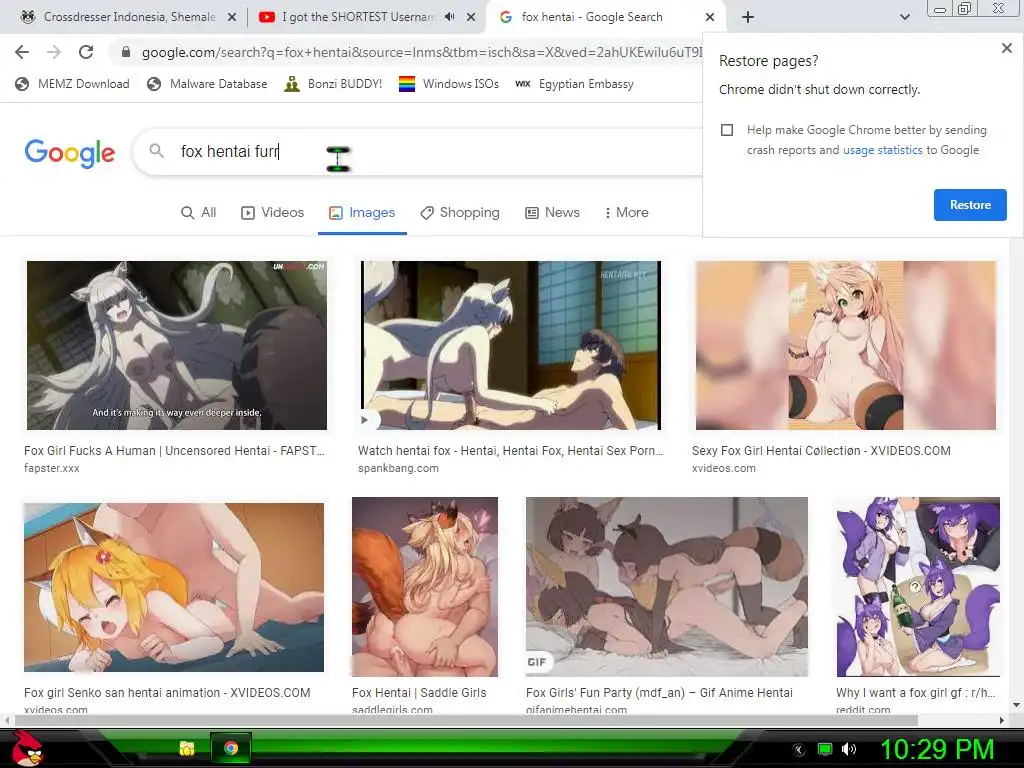Open the Egyptian Embassy bookmark
Screen dimensions: 1024x768
[575, 84]
